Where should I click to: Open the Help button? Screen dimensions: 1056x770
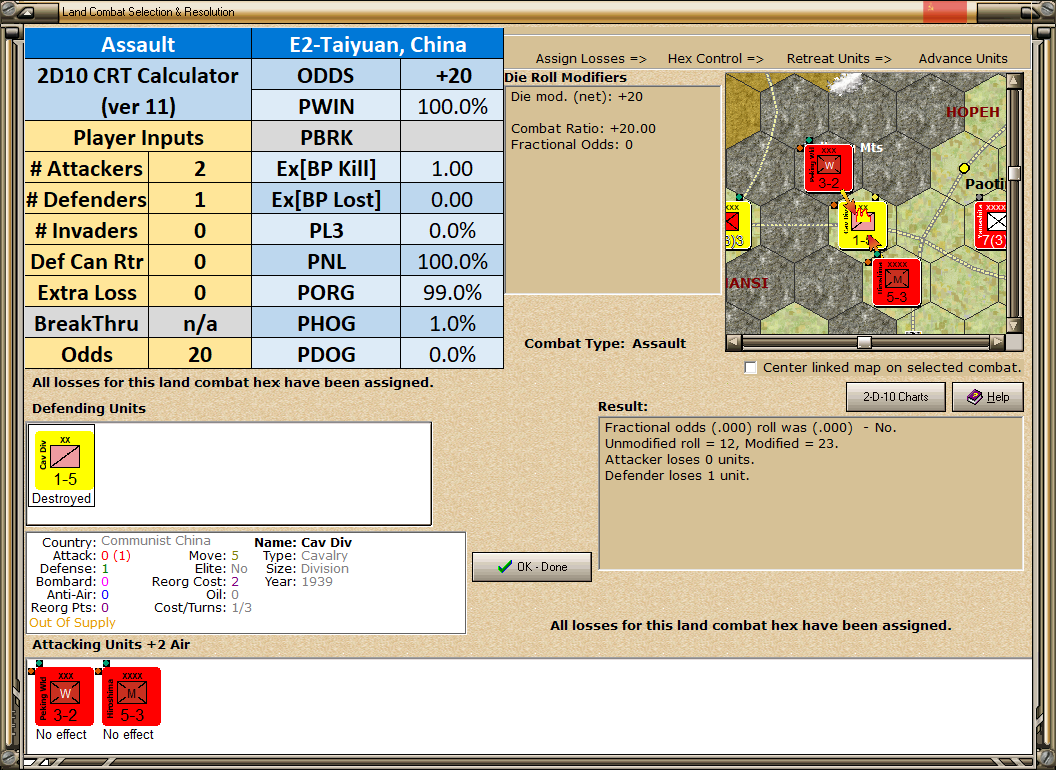click(x=988, y=397)
